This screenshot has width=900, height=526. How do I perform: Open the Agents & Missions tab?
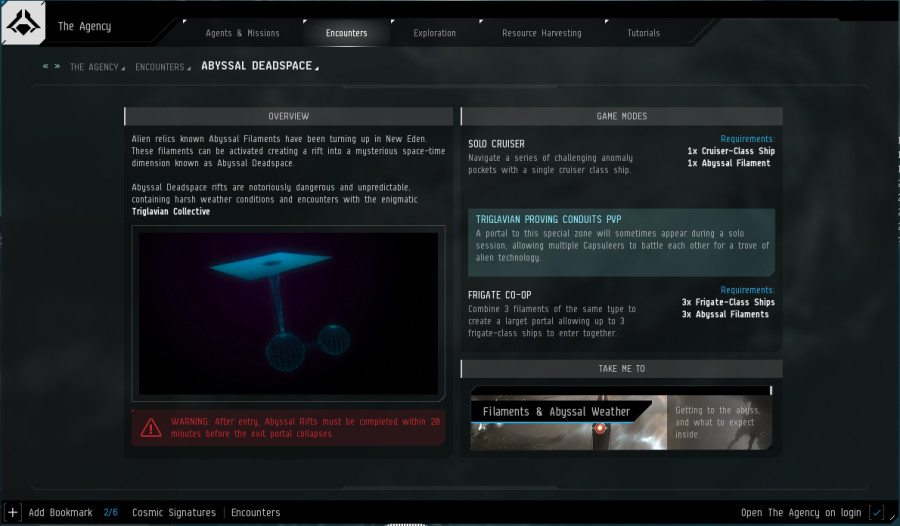point(242,33)
